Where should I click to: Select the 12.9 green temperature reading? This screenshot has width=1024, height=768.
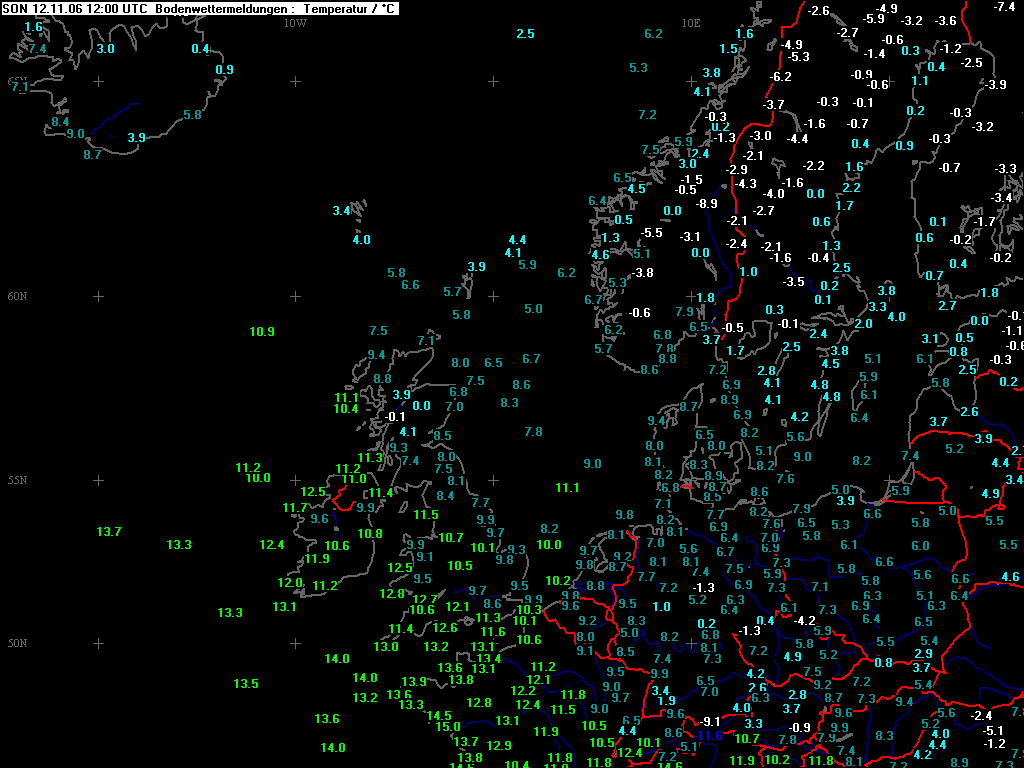[499, 745]
